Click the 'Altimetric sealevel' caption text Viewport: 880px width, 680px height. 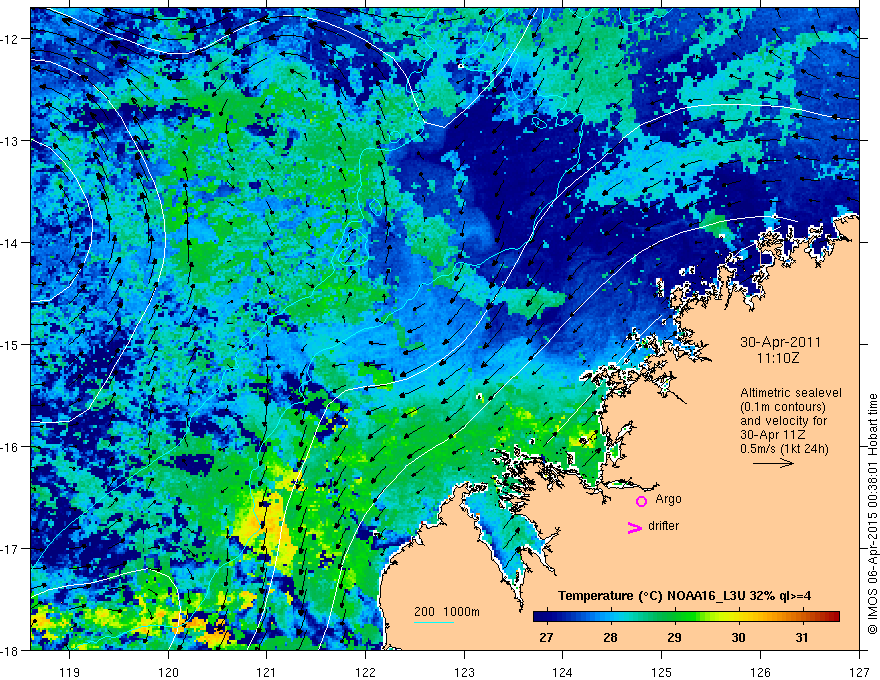click(791, 393)
